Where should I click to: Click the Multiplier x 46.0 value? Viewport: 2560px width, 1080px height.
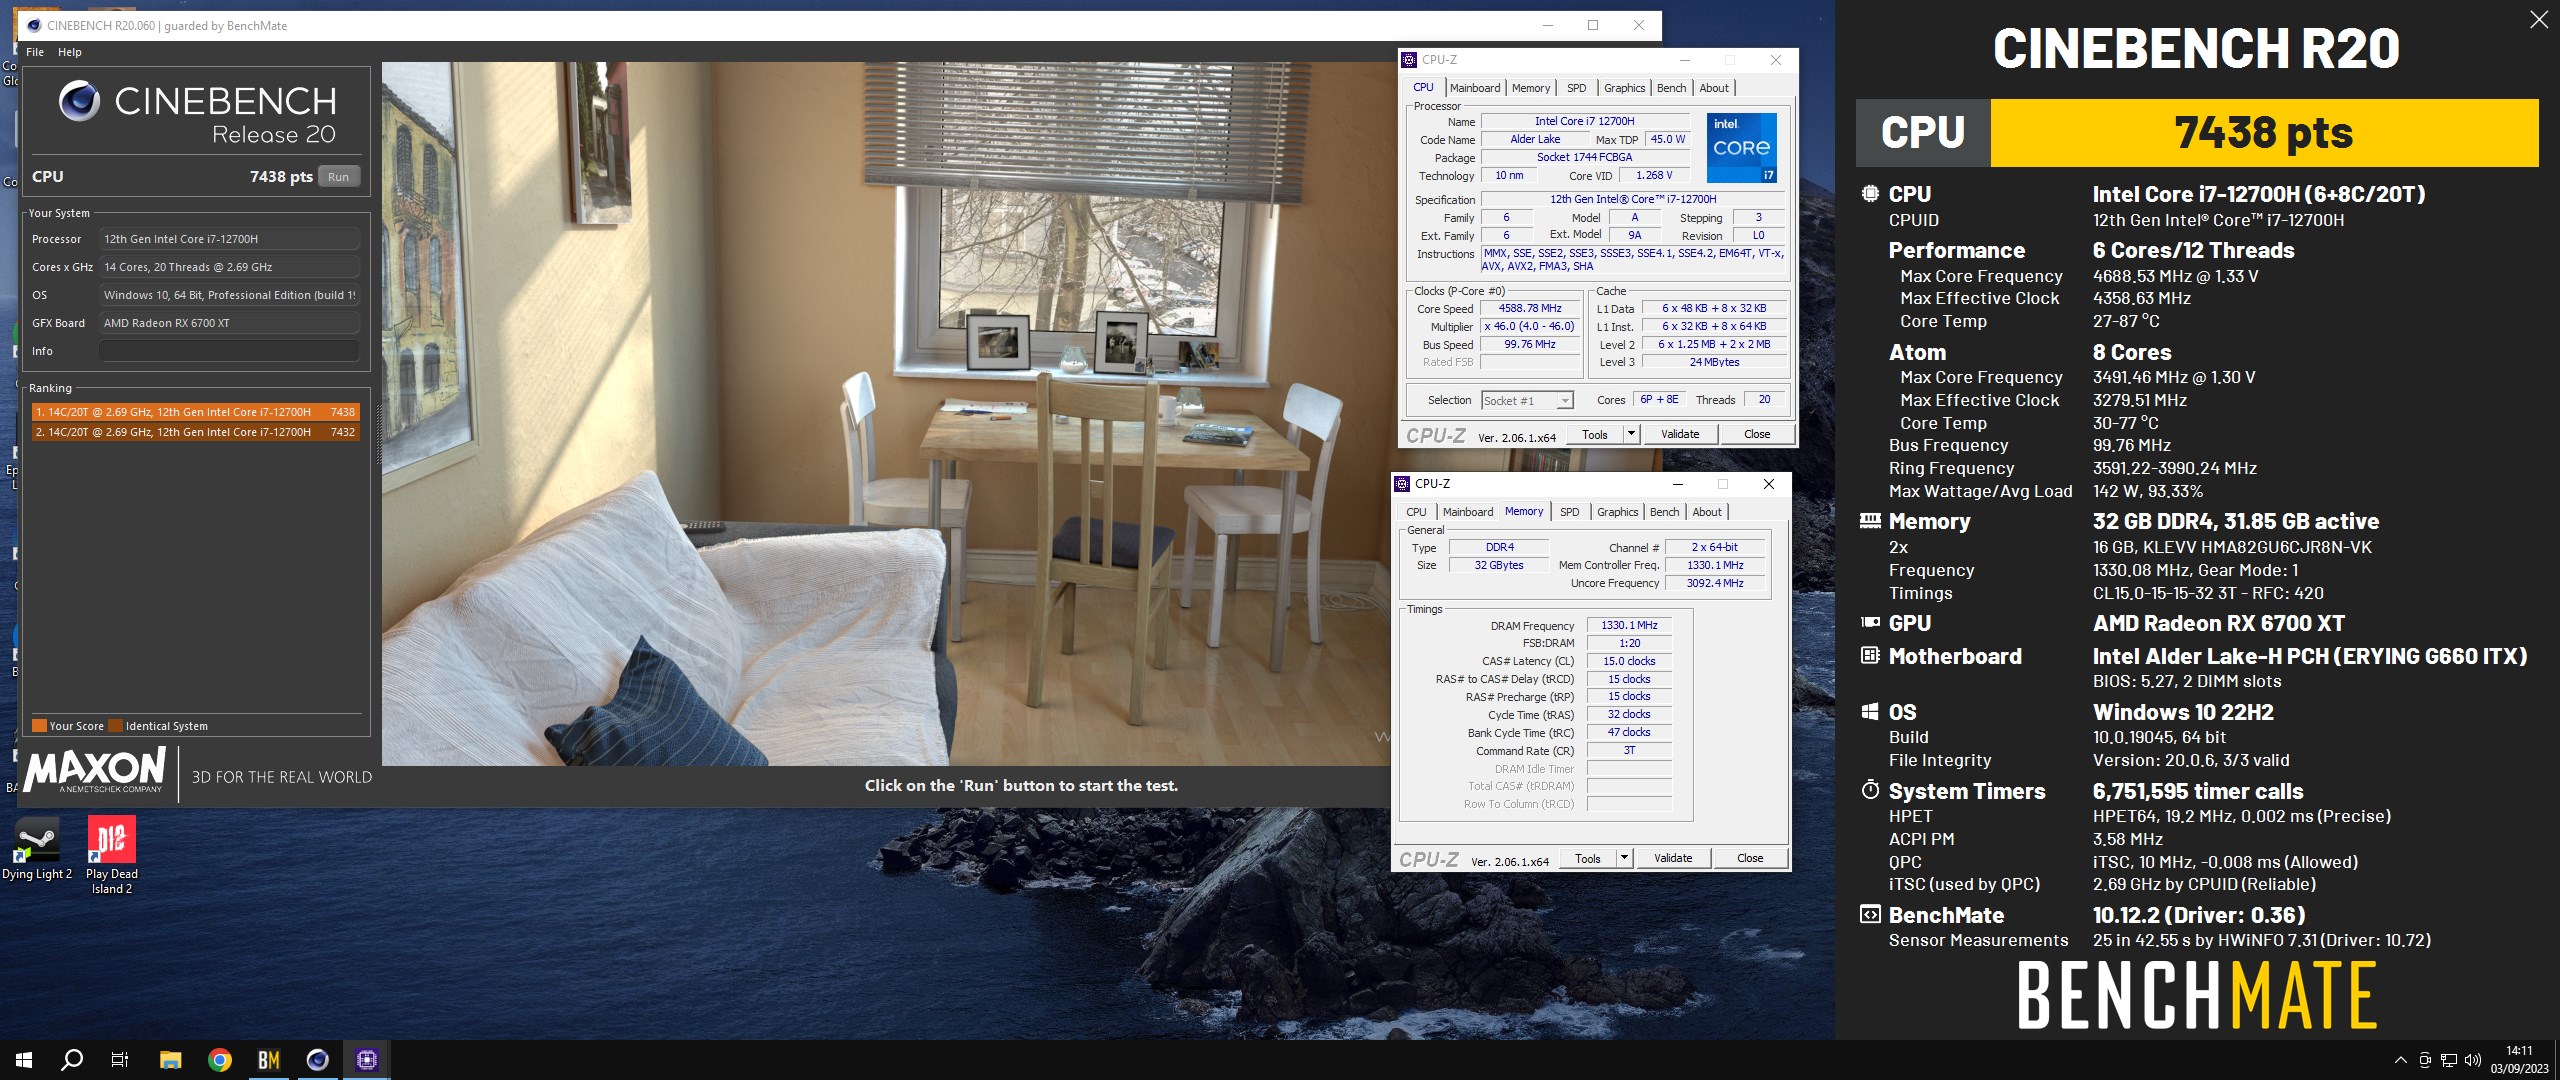(1530, 326)
